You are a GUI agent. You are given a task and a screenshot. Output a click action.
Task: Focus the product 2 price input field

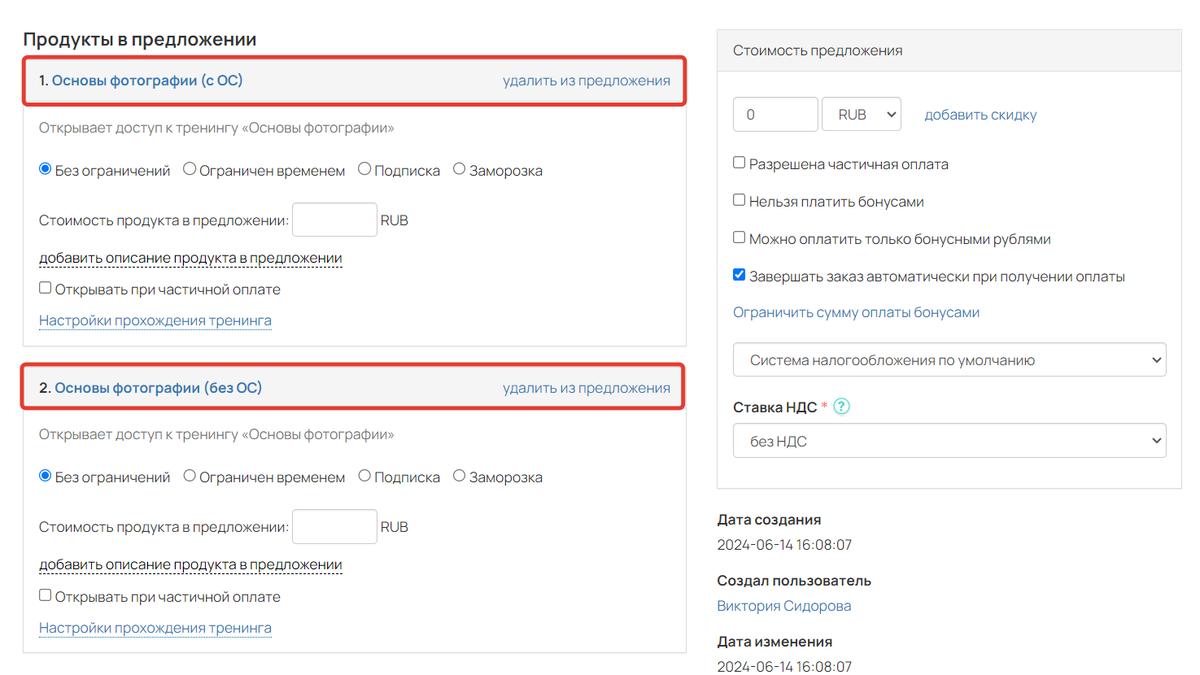tap(334, 527)
